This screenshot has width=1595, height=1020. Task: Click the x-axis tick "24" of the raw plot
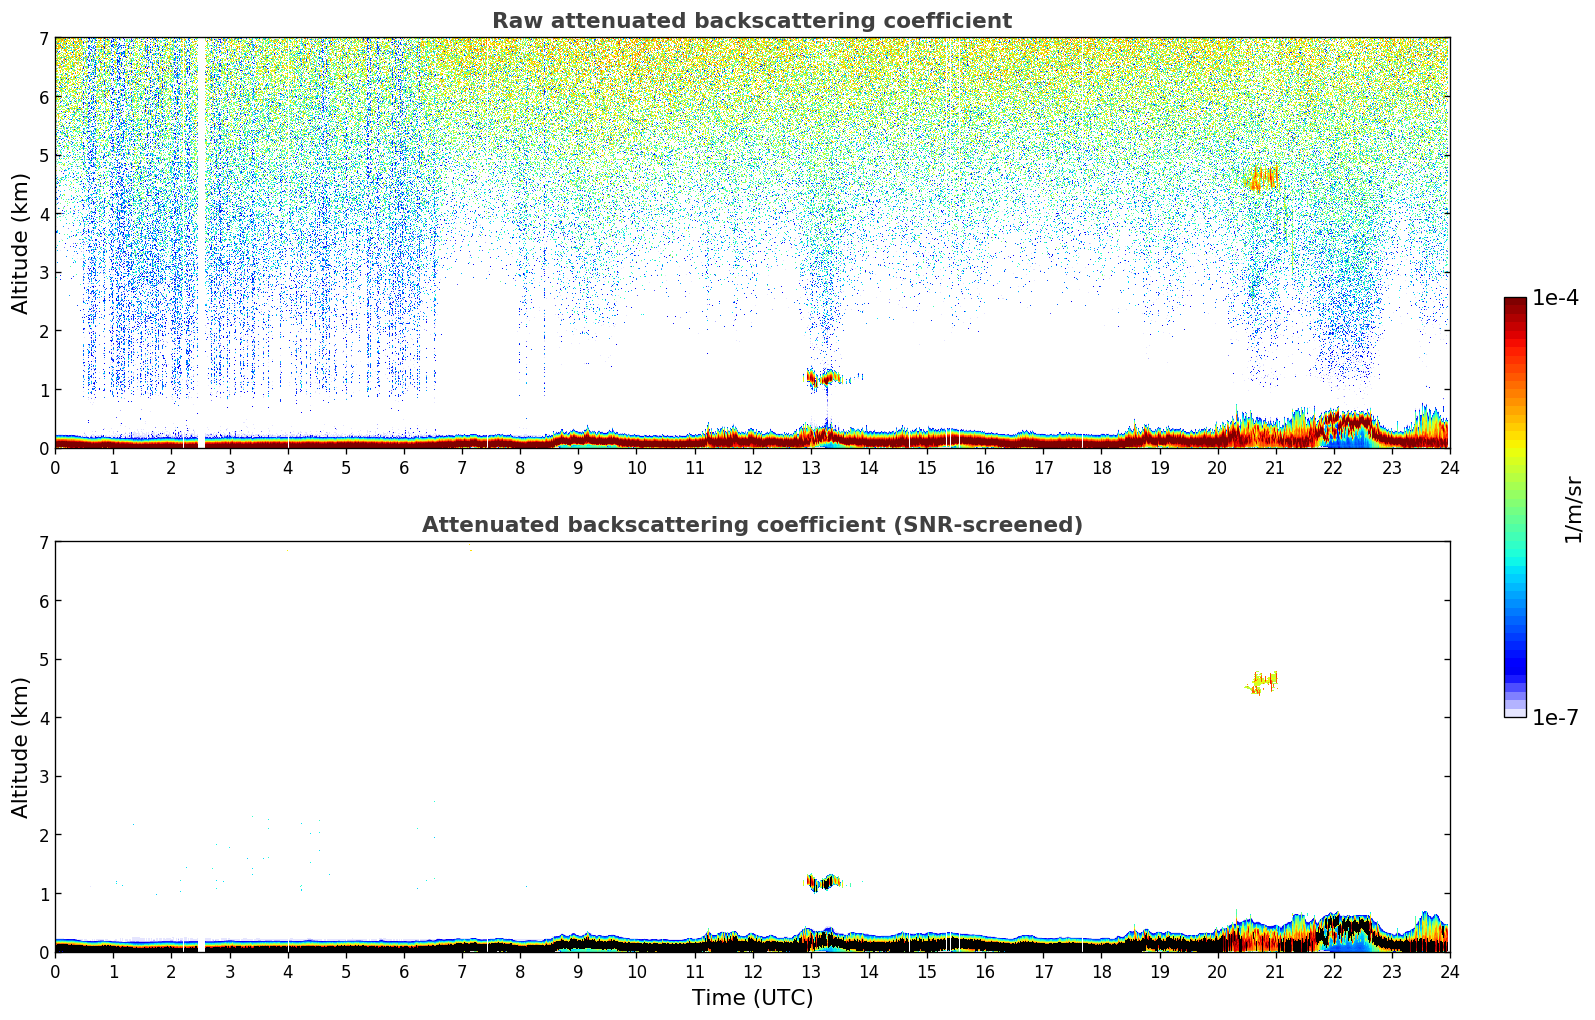pos(1449,468)
